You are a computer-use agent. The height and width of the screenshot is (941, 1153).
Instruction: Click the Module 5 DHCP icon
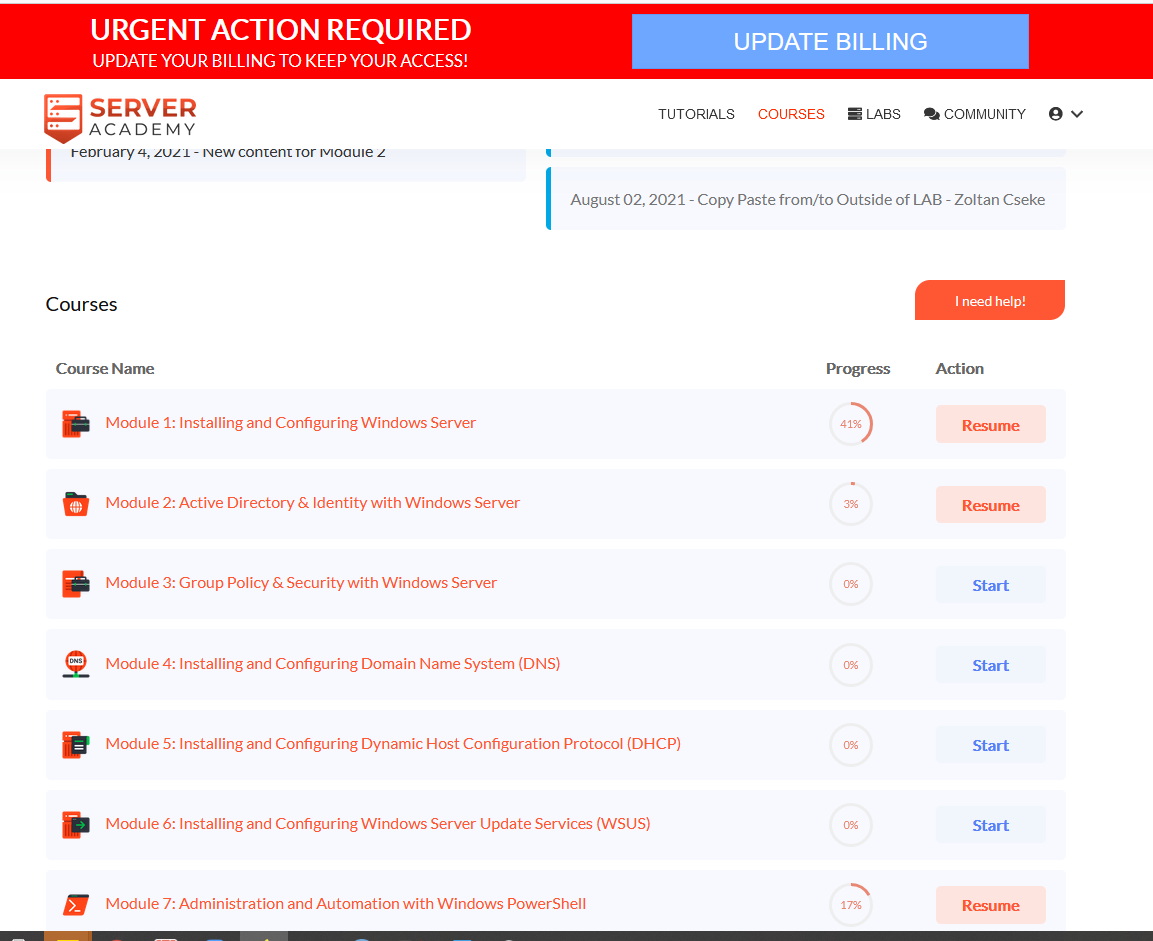coord(76,744)
